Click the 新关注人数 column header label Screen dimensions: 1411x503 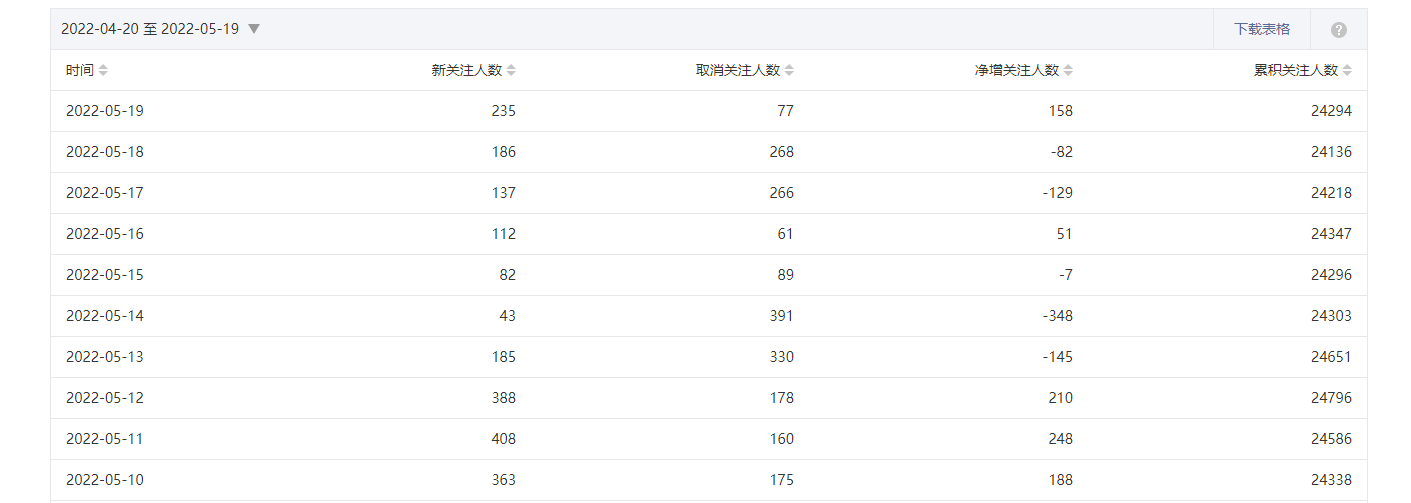pos(467,70)
